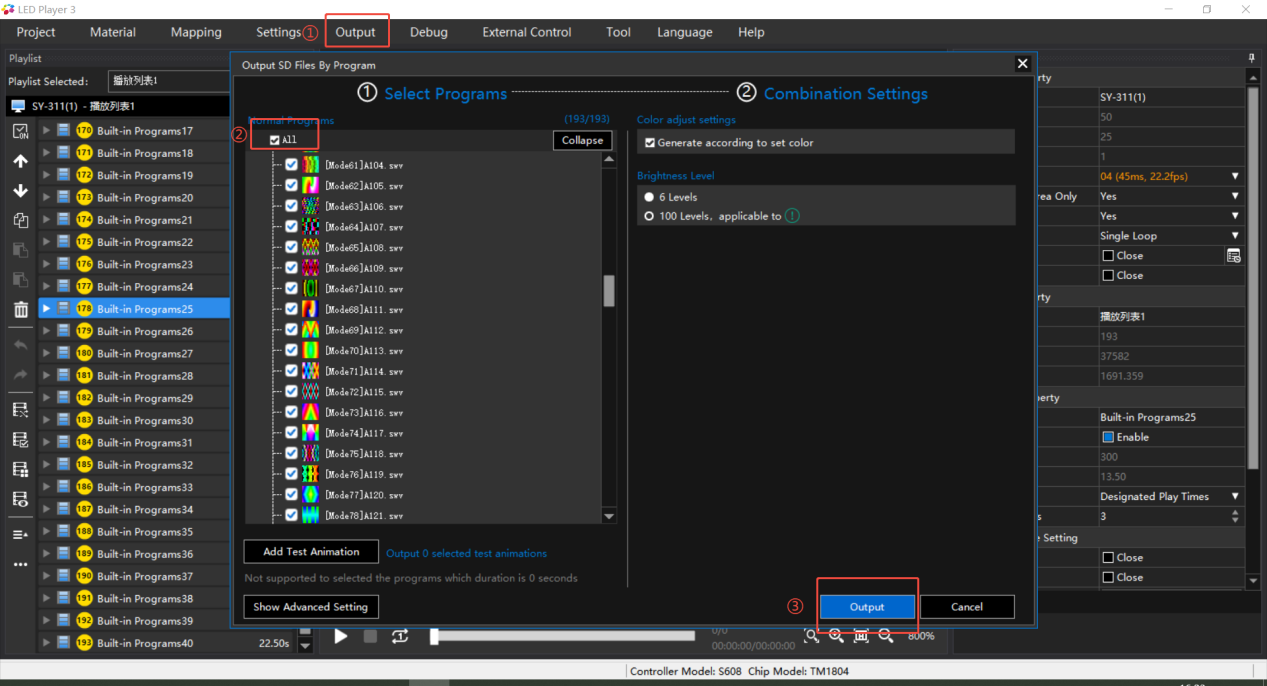Open the Material menu
Viewport: 1267px width, 686px height.
(113, 32)
